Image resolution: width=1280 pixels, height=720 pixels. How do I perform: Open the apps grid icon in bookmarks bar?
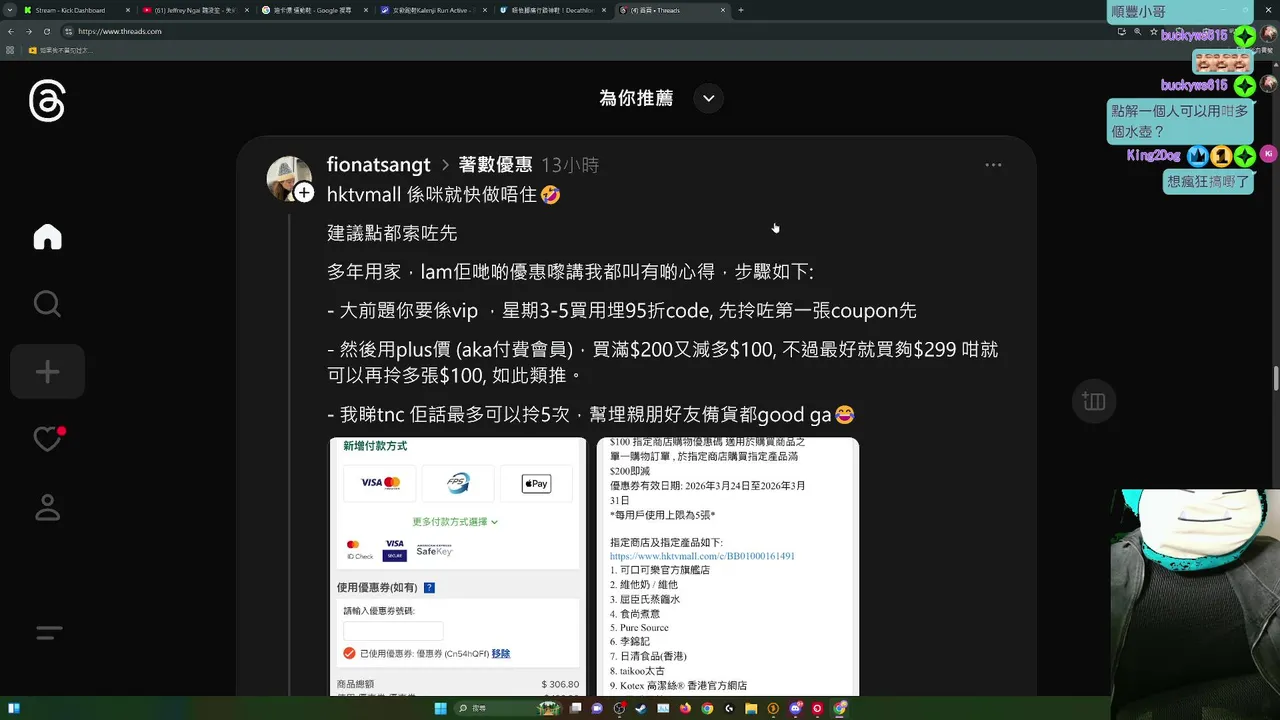coord(10,50)
